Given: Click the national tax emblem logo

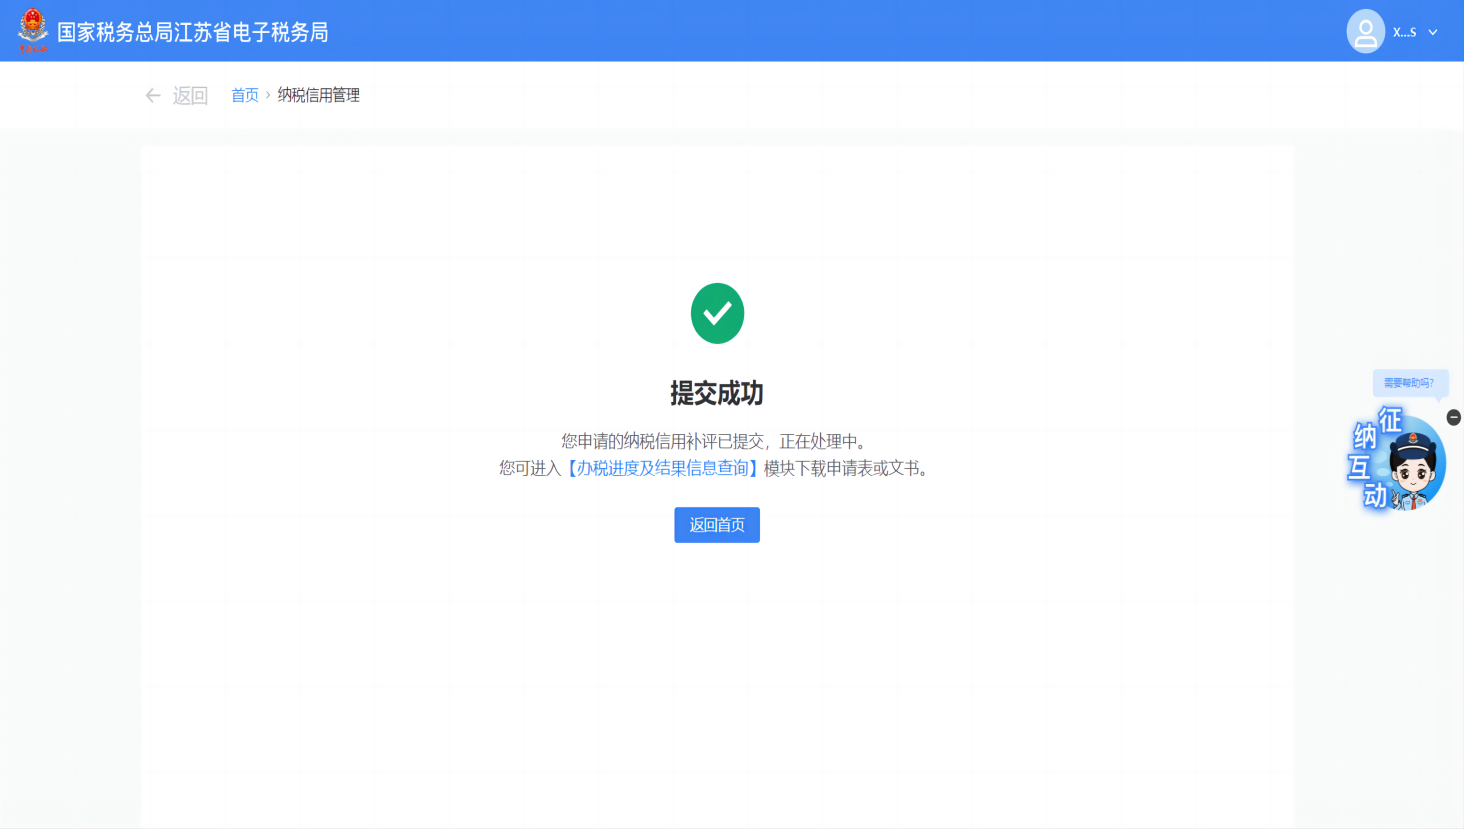Looking at the screenshot, I should pyautogui.click(x=33, y=30).
